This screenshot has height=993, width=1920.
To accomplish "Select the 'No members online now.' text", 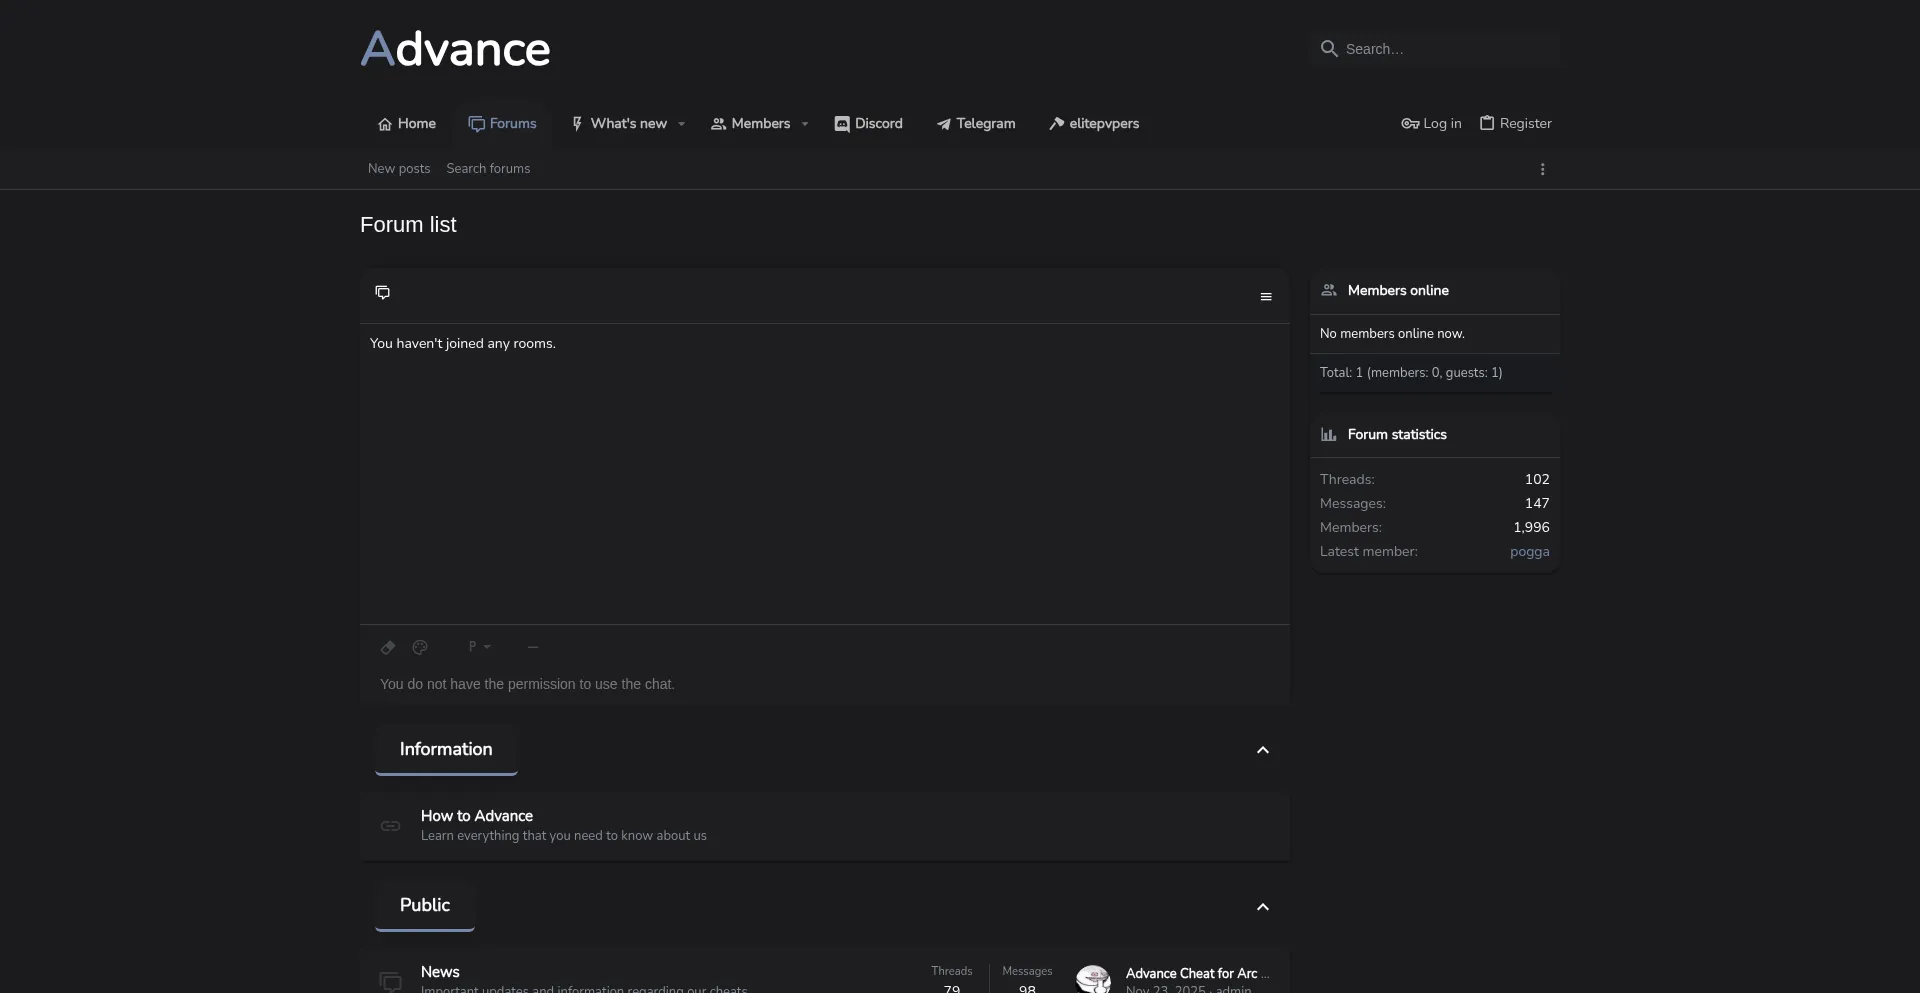I will (x=1392, y=334).
